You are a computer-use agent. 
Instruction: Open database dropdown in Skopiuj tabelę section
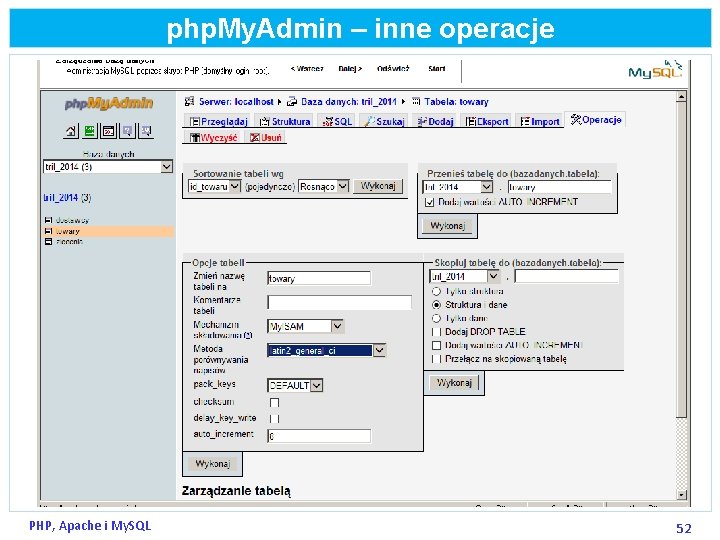point(464,276)
